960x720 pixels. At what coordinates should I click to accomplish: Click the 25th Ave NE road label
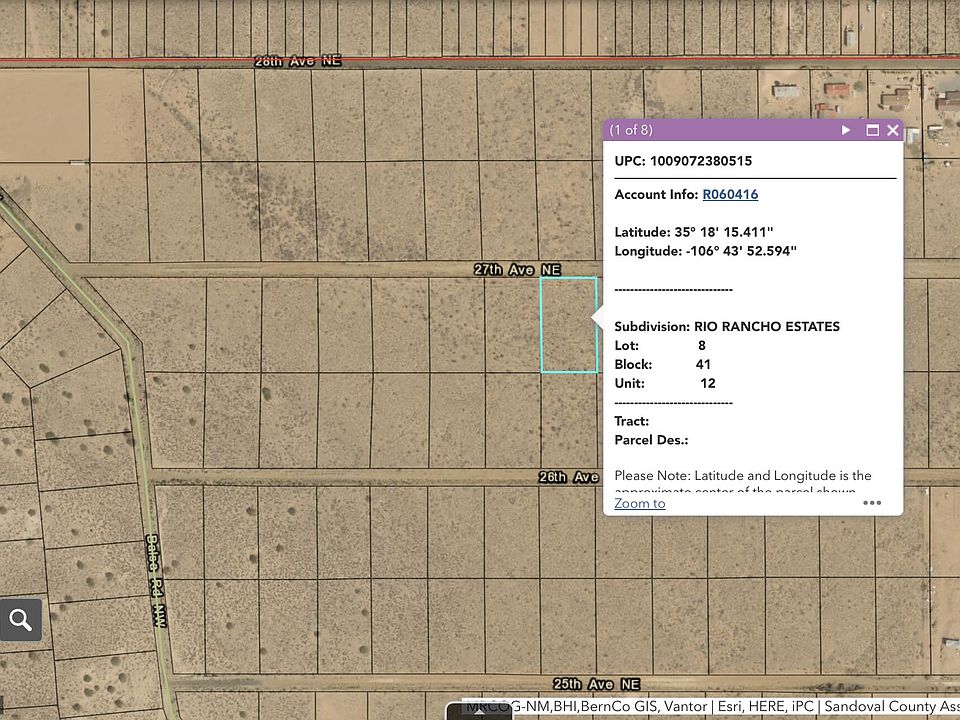click(x=596, y=684)
